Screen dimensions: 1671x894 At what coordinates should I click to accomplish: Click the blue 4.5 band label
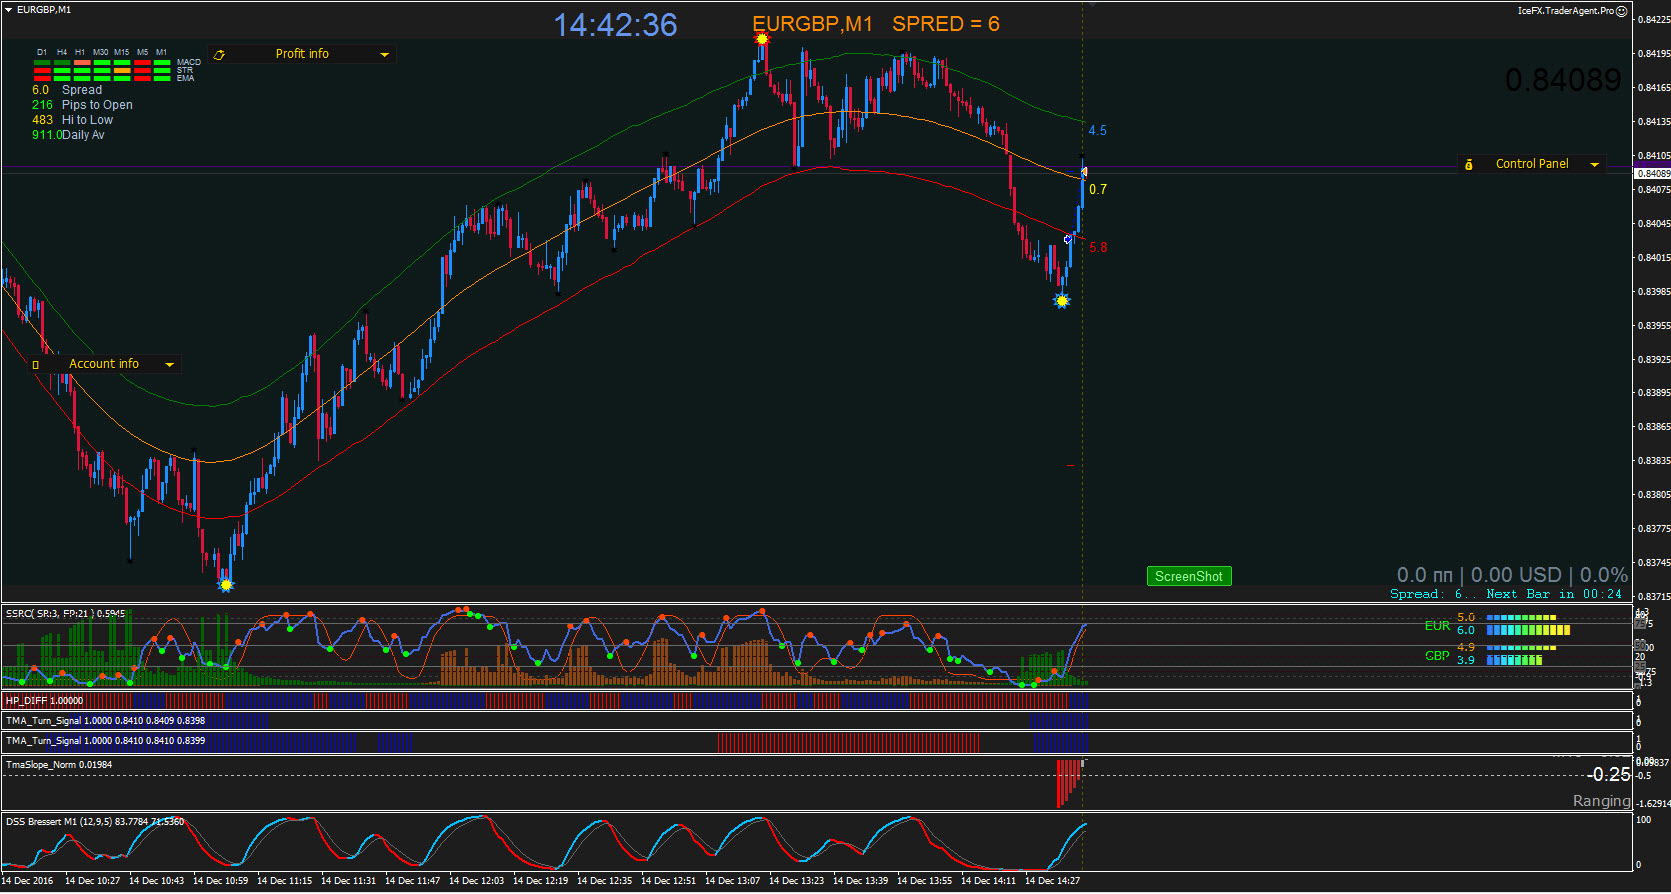[1098, 131]
